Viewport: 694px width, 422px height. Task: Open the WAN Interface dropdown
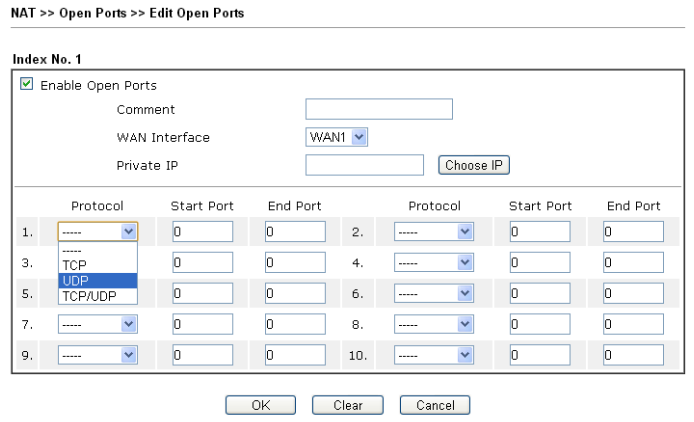(337, 137)
